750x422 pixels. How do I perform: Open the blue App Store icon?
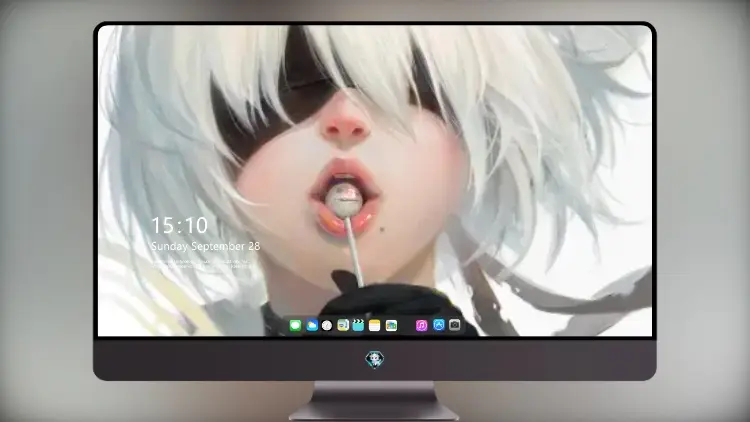(439, 325)
